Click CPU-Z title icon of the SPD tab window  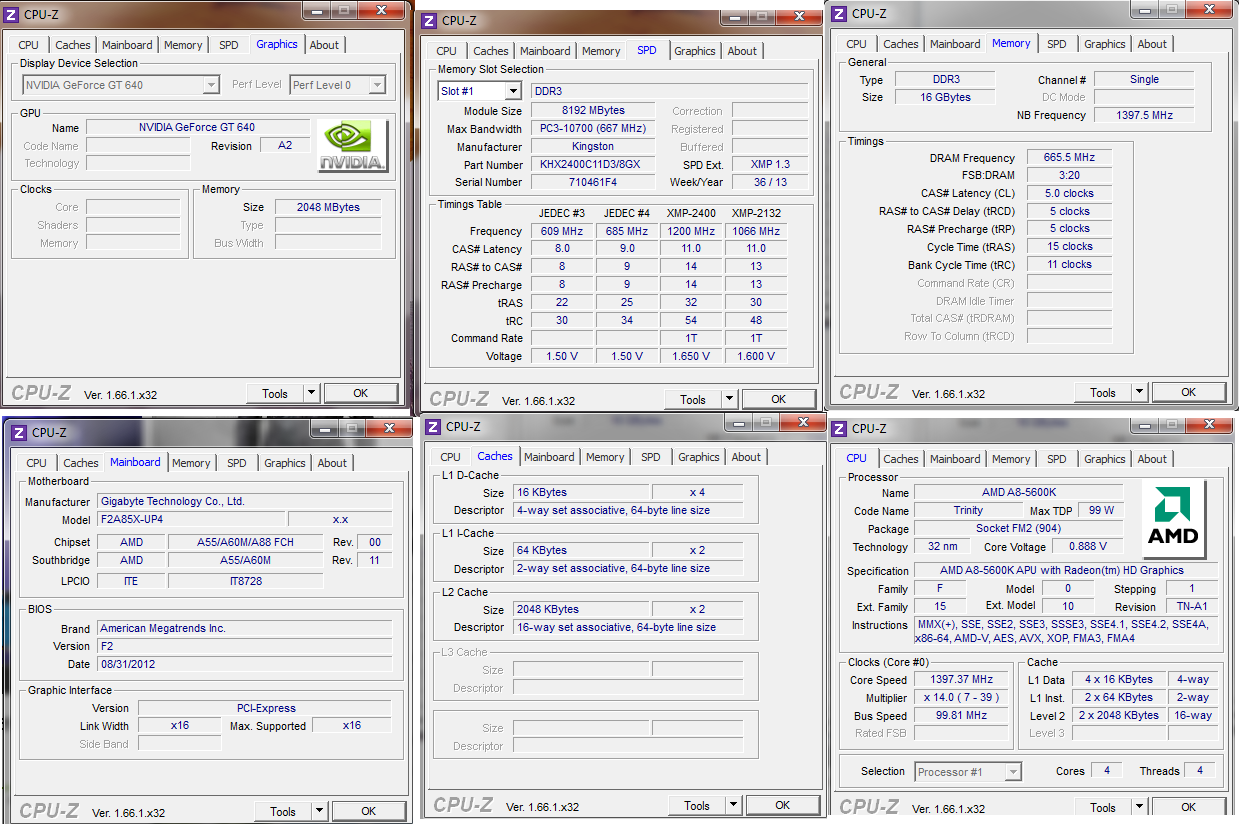click(x=430, y=21)
